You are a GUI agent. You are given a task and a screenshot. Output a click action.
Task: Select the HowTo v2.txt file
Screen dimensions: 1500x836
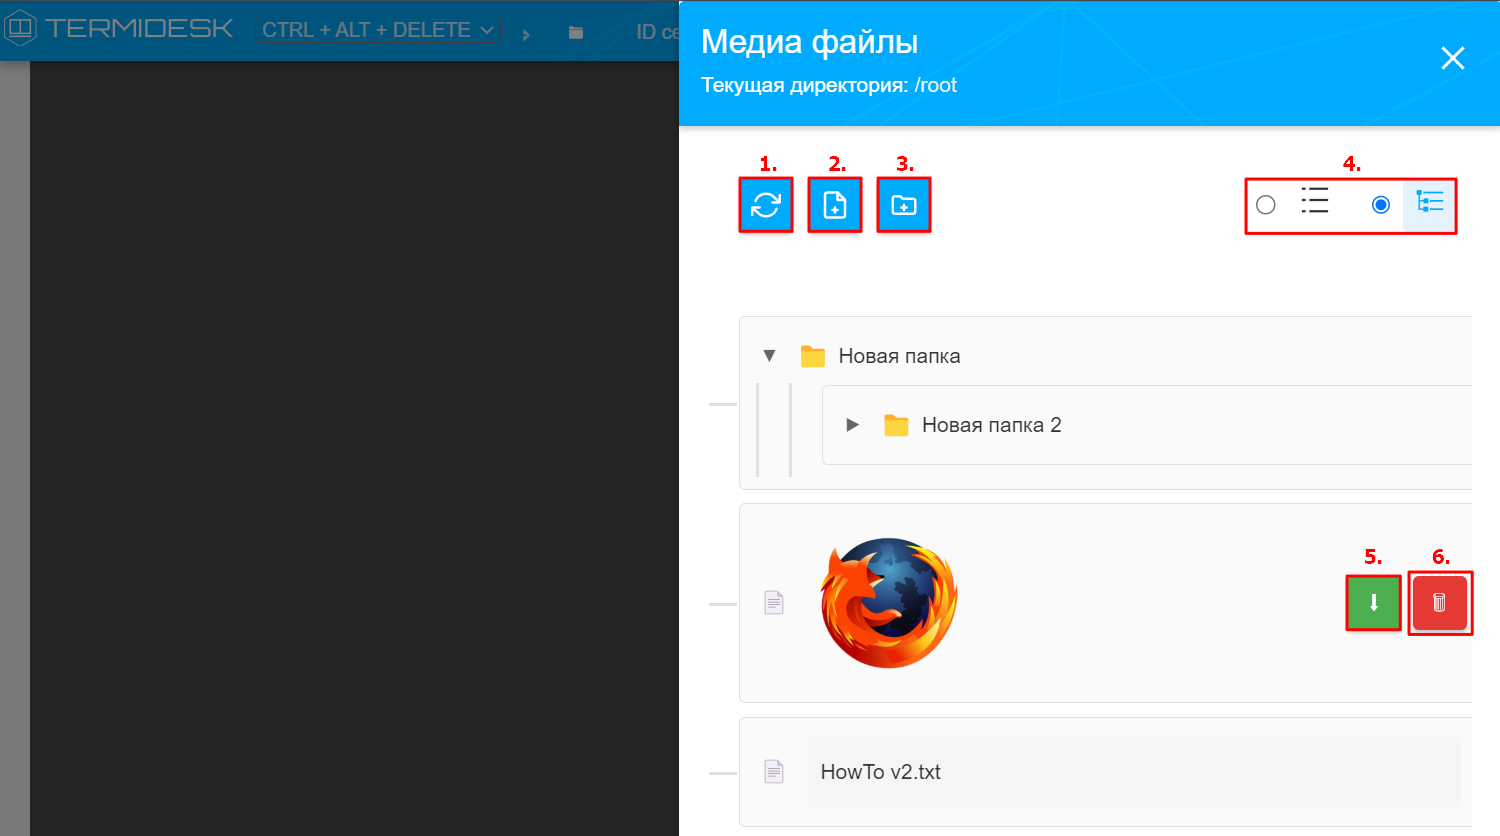pyautogui.click(x=881, y=772)
